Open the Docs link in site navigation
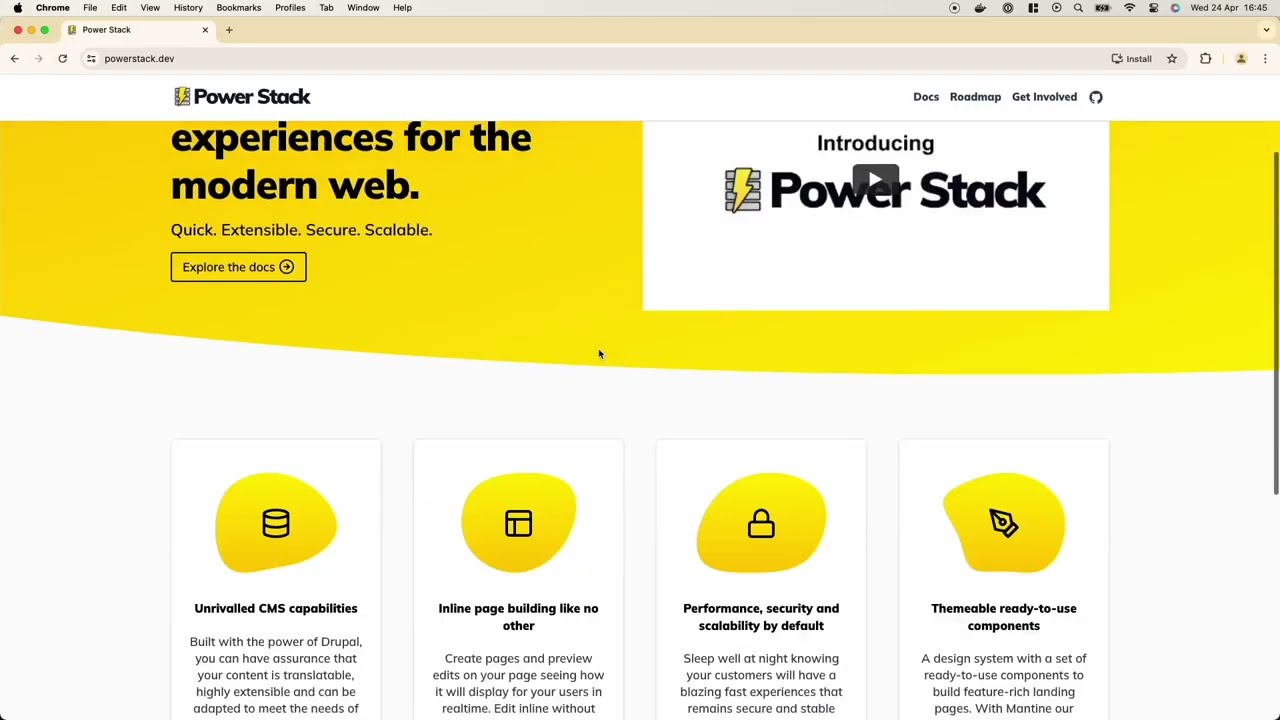Screen dimensions: 1280x720 coord(926,97)
